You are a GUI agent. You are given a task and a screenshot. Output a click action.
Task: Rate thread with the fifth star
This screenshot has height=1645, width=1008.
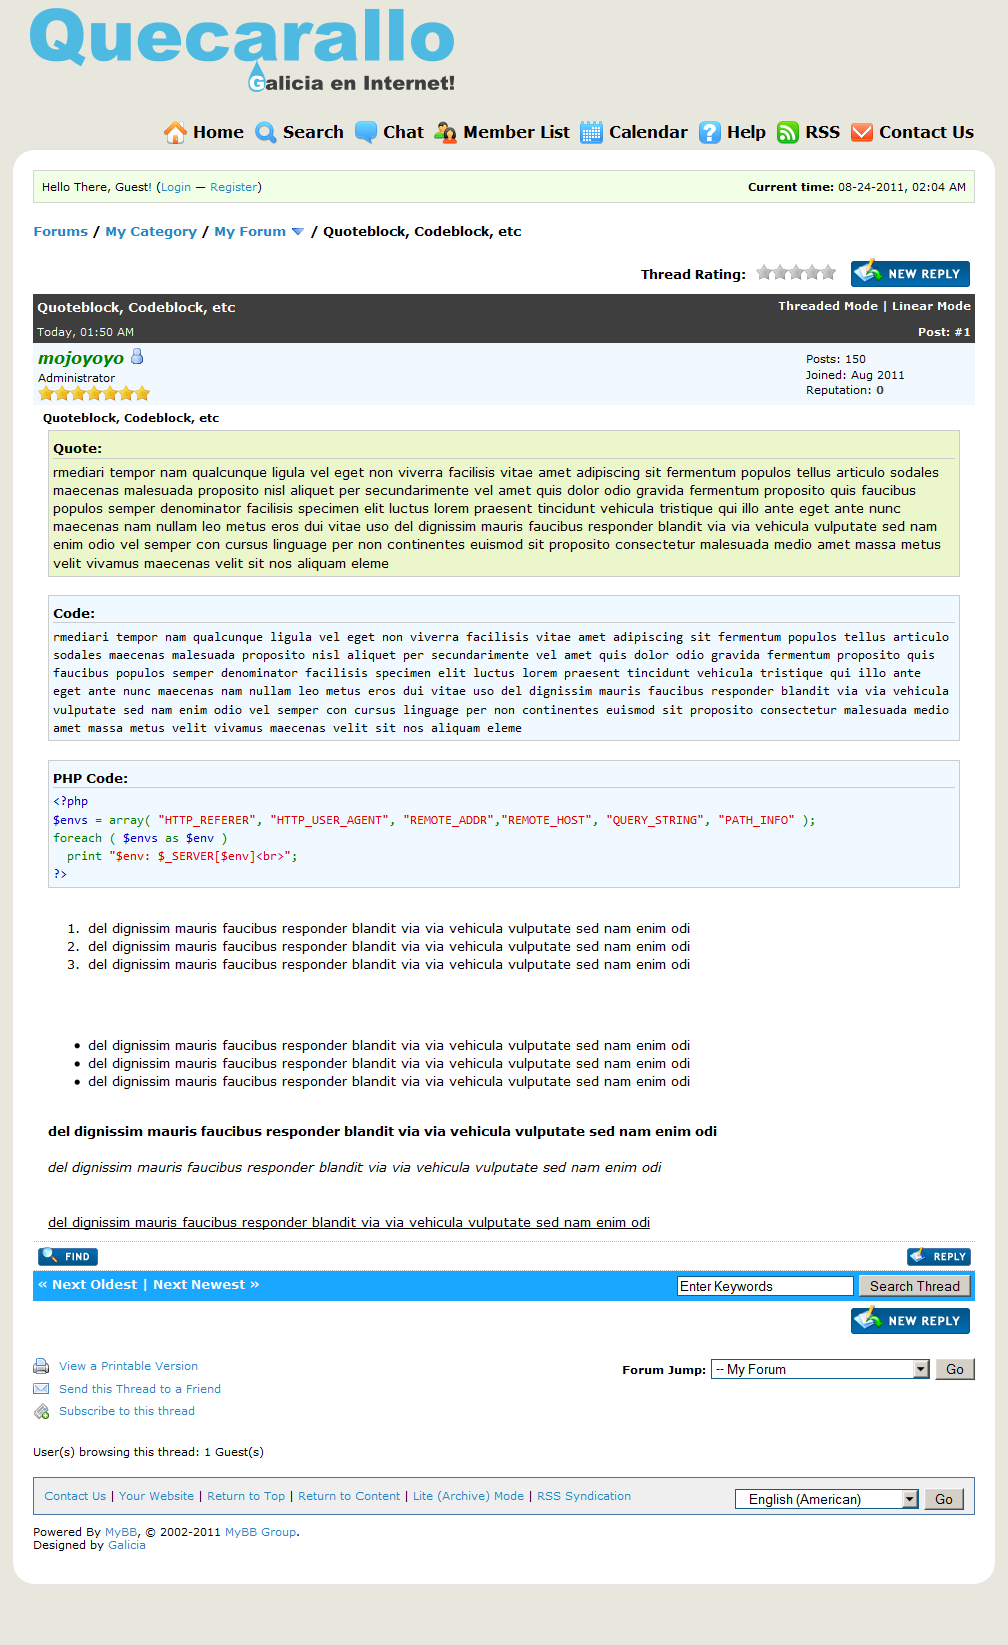pos(828,273)
